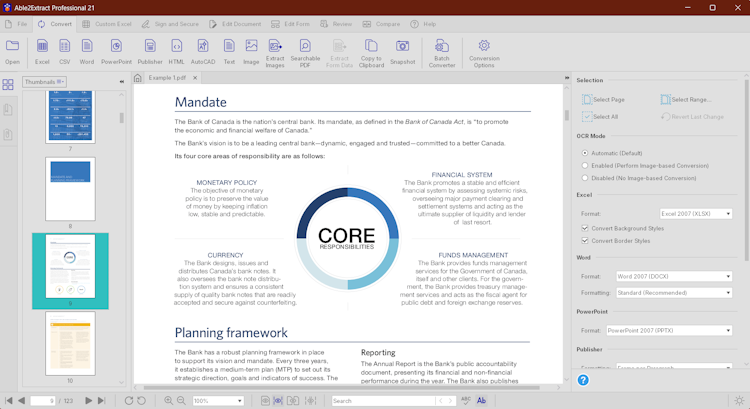750x409 pixels.
Task: Convert PDF to Text
Action: 229,46
